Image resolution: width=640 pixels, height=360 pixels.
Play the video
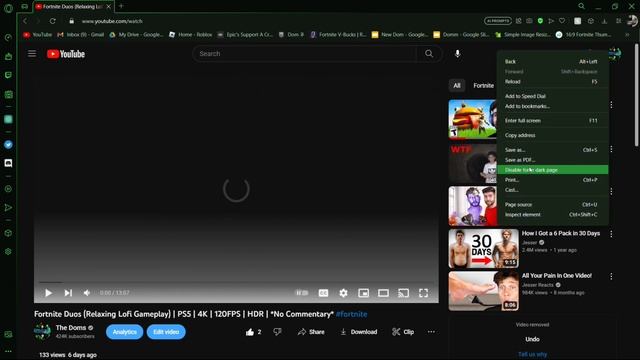[48, 293]
